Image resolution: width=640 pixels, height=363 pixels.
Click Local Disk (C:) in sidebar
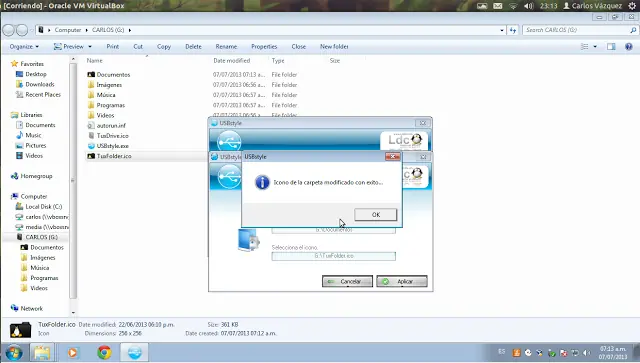click(x=44, y=207)
